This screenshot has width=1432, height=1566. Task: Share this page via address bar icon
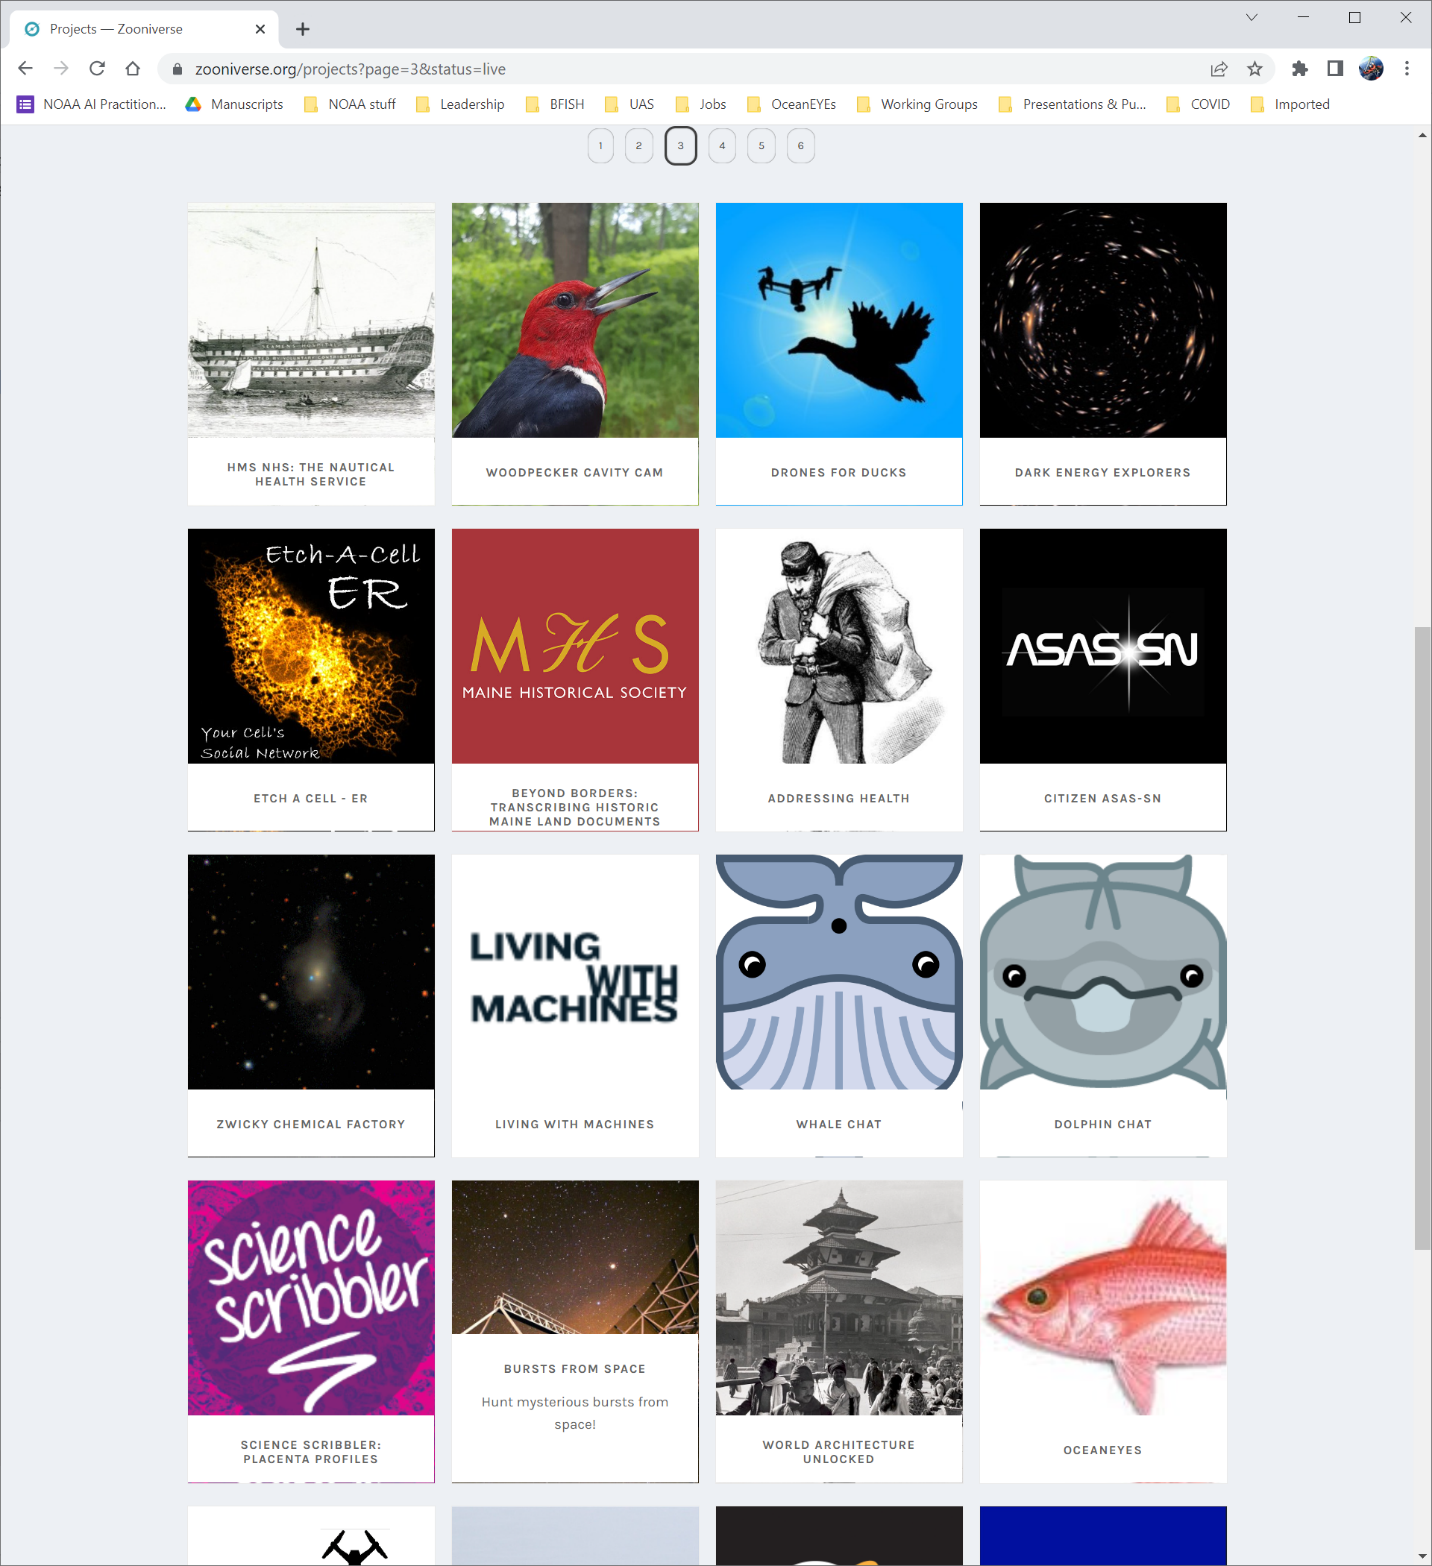coord(1219,69)
